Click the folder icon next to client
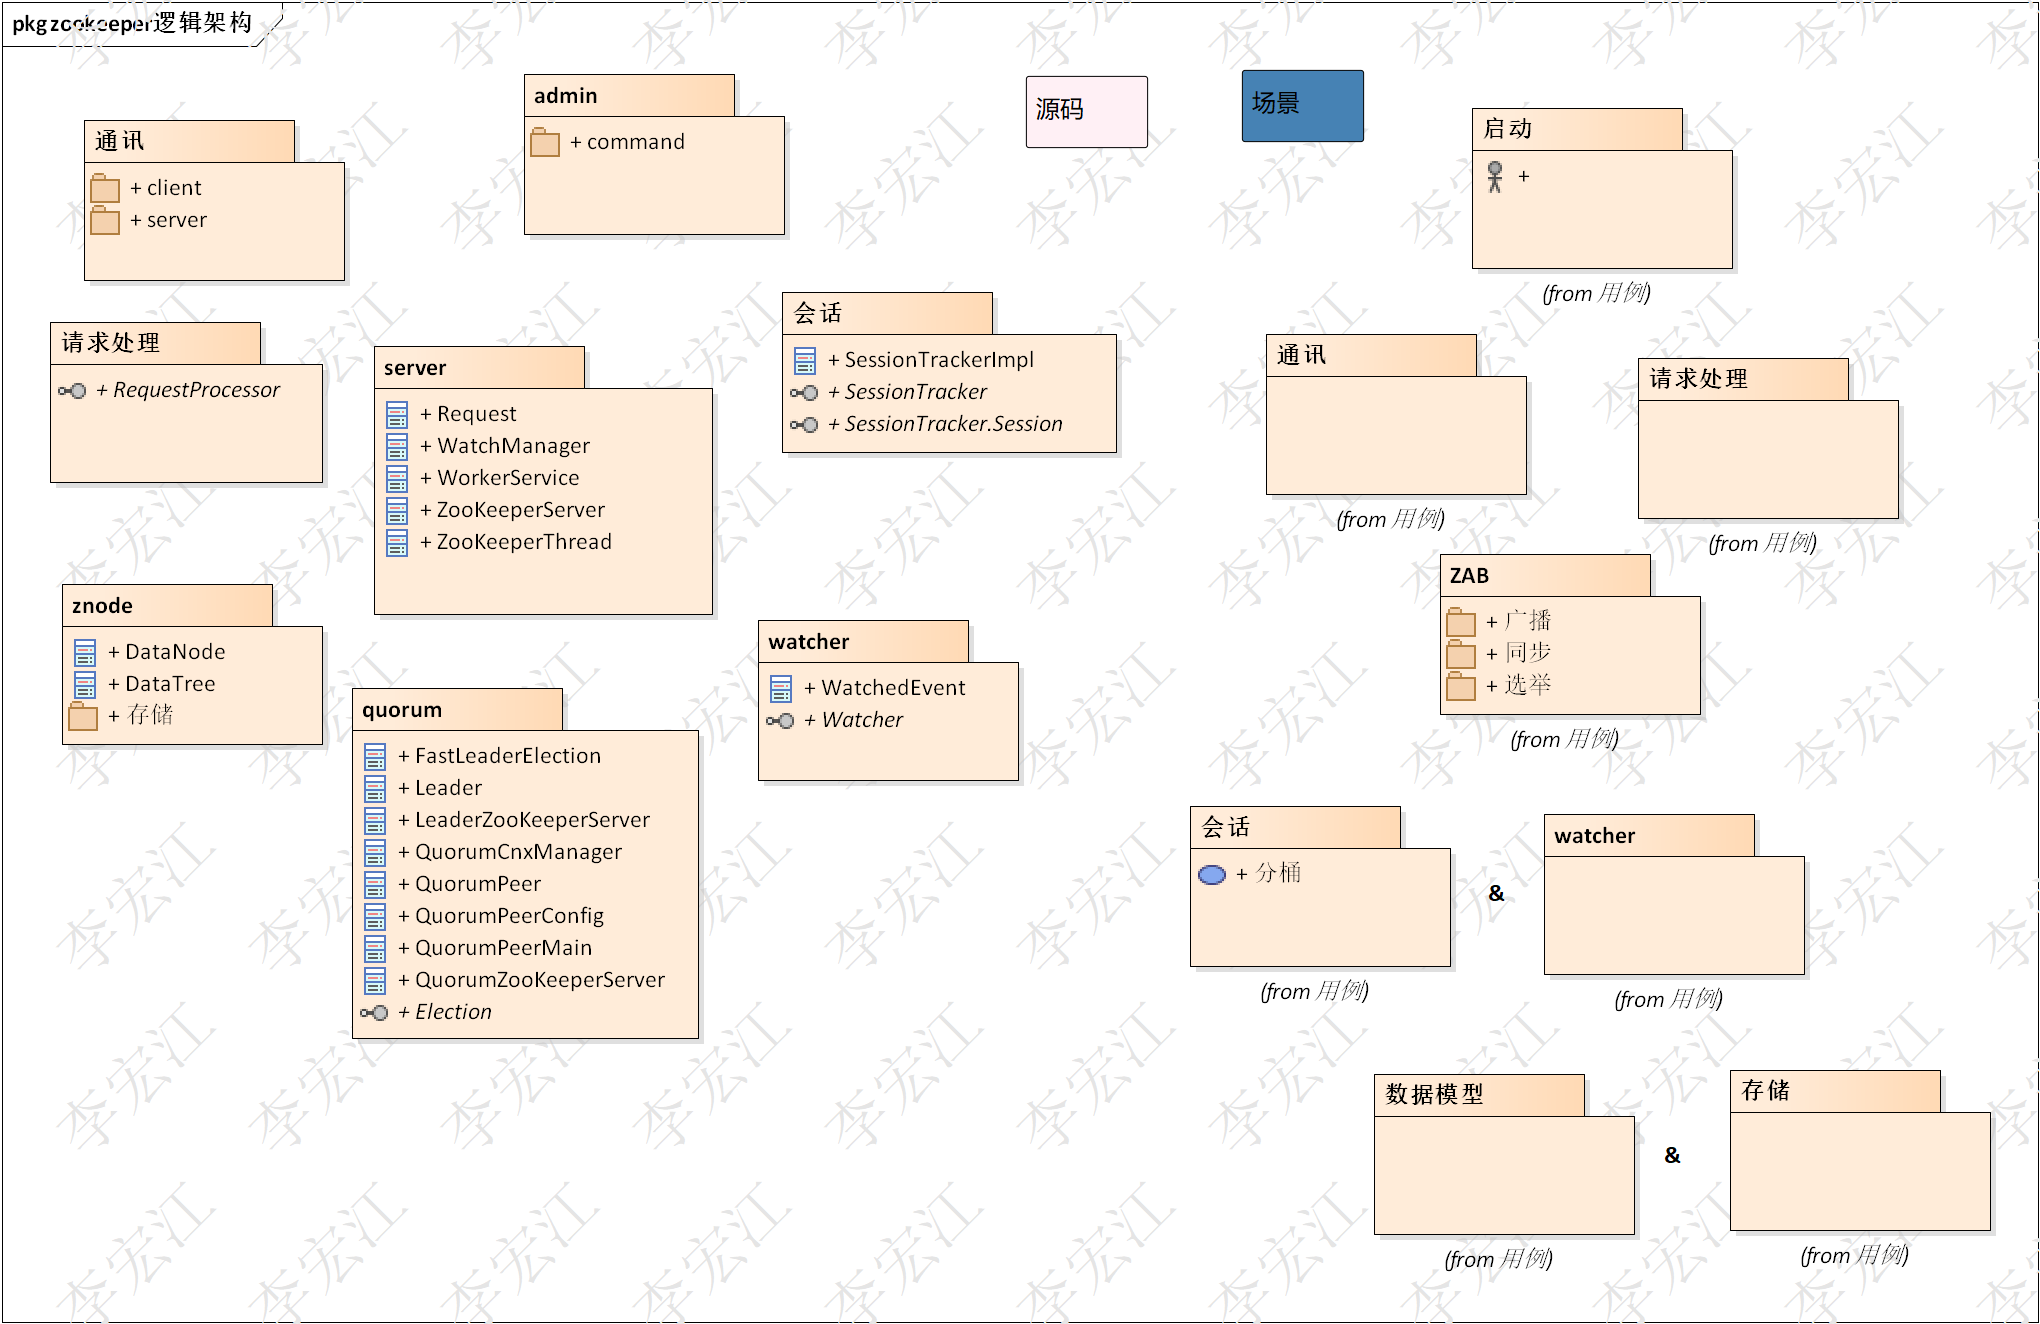 (104, 188)
